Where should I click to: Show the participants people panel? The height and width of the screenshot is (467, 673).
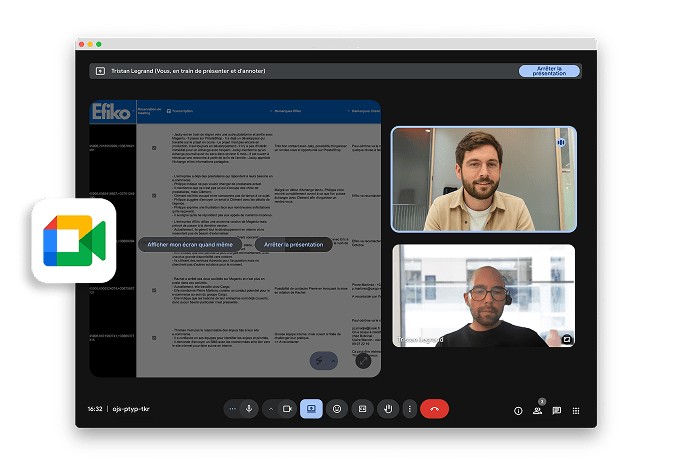coord(537,410)
